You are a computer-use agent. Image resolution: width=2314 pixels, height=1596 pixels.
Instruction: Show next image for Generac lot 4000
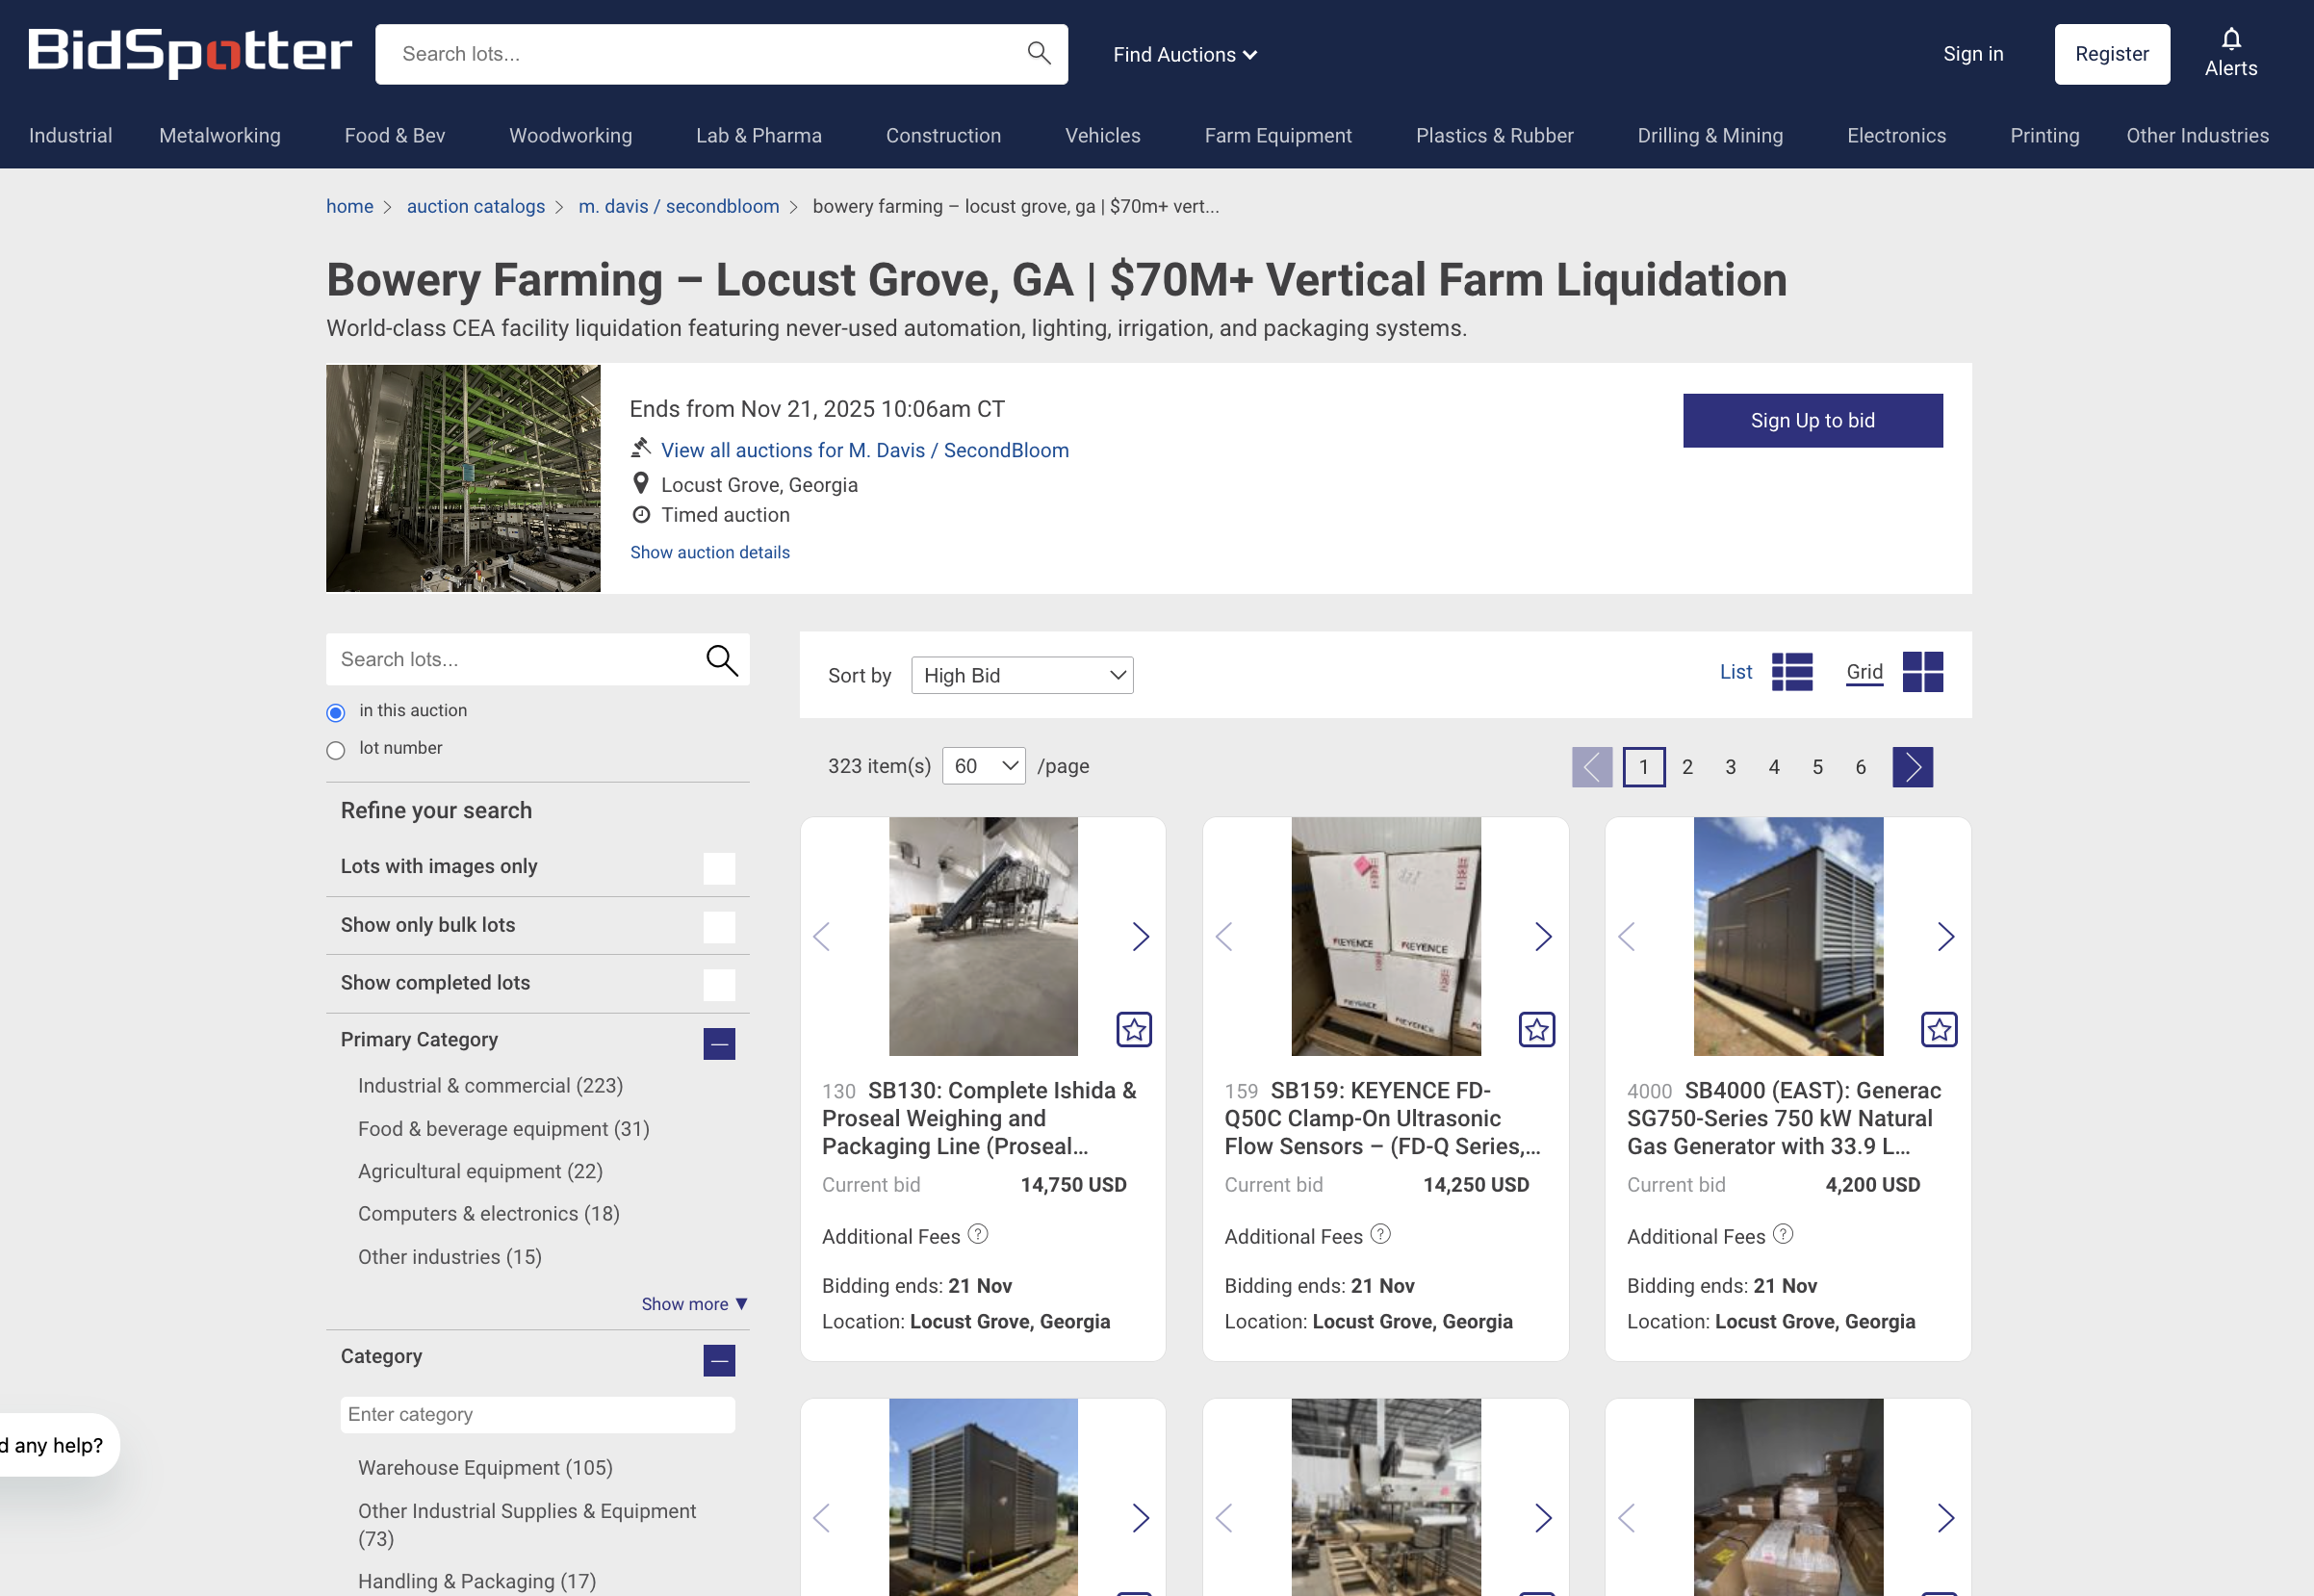[1945, 937]
